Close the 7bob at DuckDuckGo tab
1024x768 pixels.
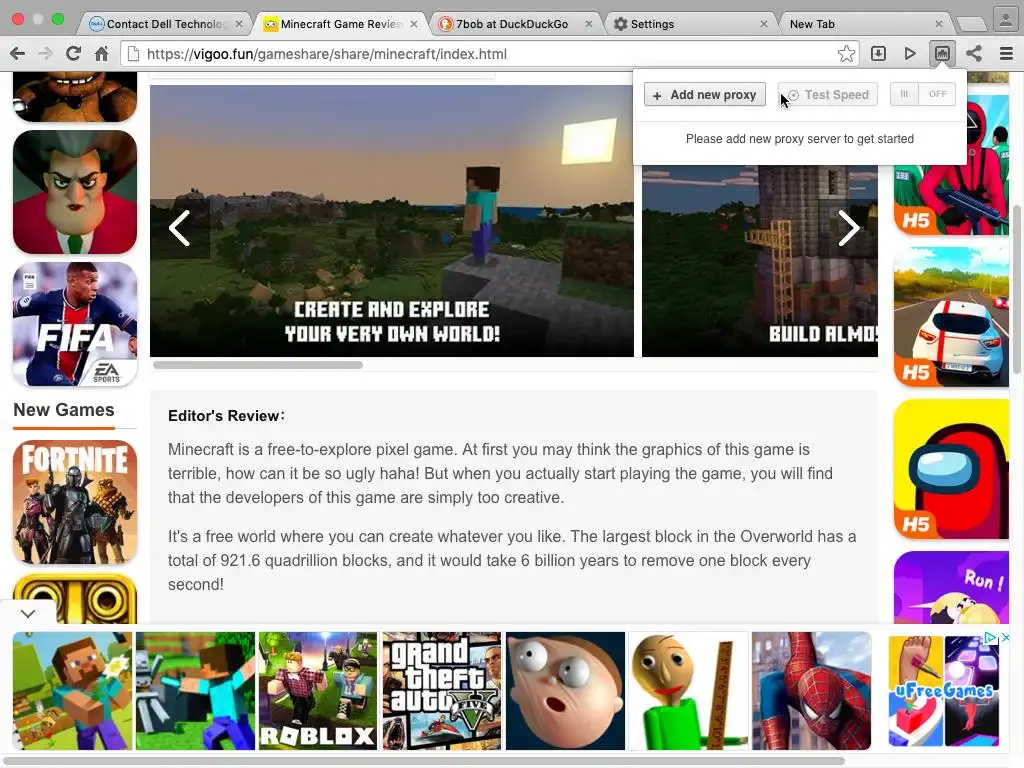(588, 24)
